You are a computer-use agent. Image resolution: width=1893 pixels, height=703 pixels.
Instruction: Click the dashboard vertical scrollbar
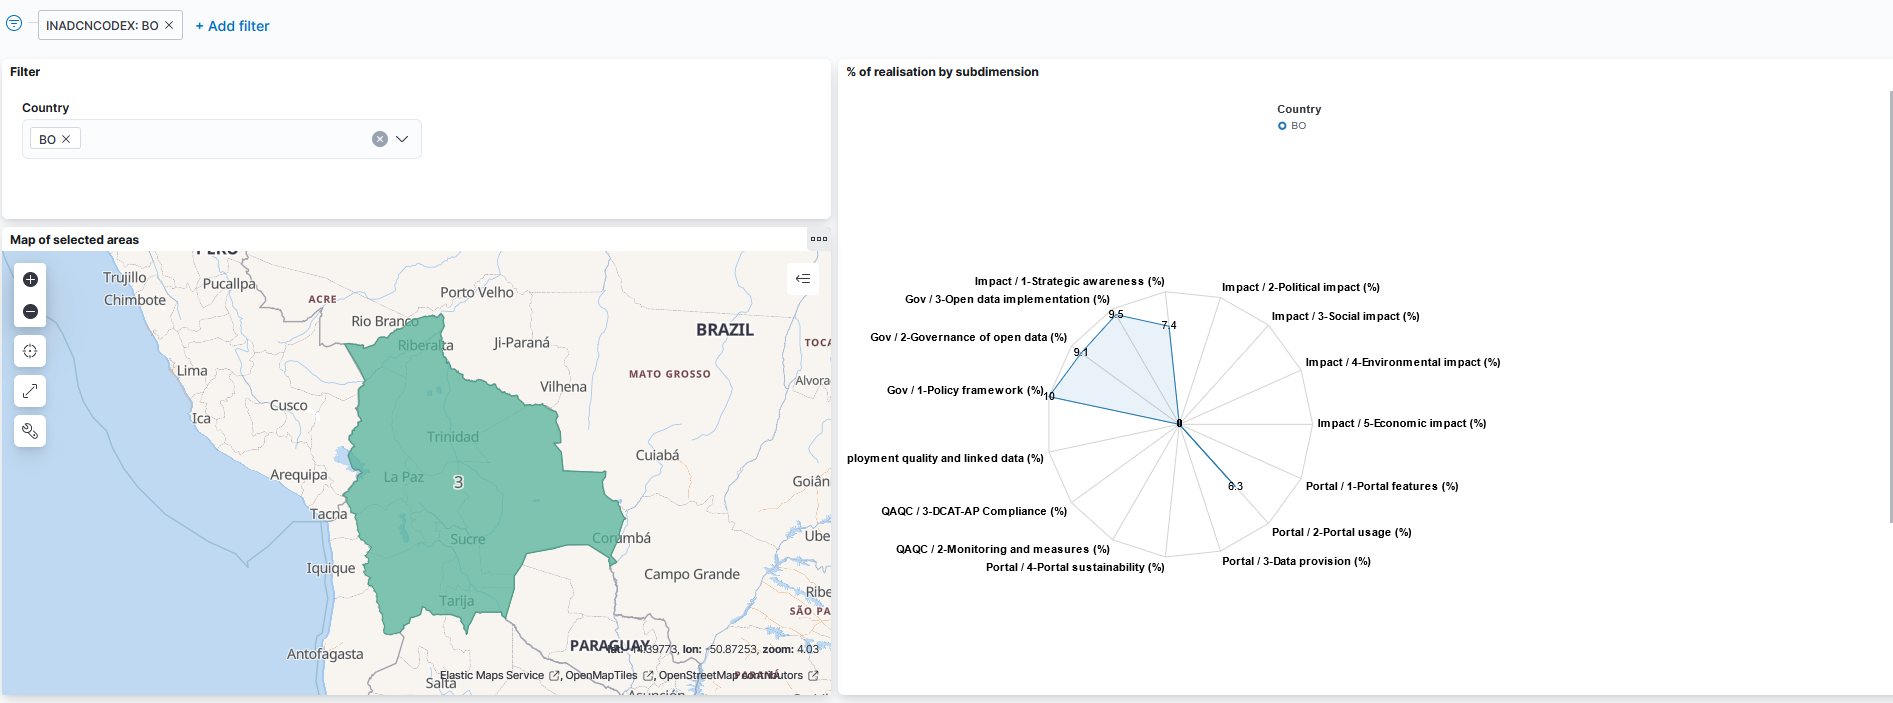(x=1889, y=300)
